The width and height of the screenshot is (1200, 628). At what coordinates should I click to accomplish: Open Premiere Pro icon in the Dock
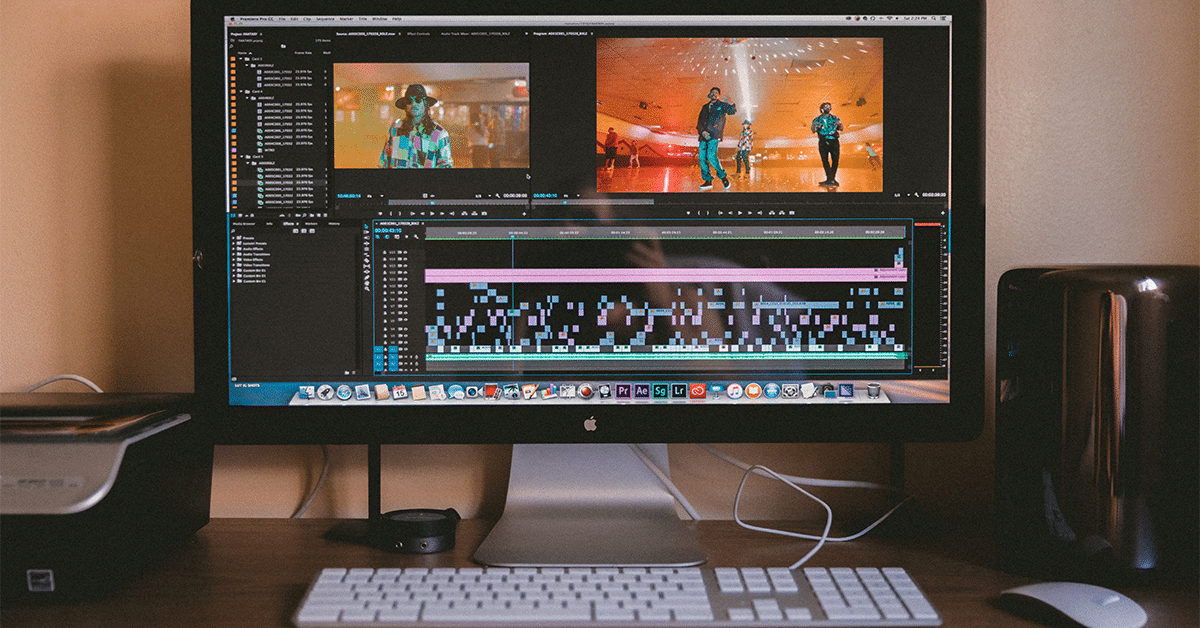(623, 390)
